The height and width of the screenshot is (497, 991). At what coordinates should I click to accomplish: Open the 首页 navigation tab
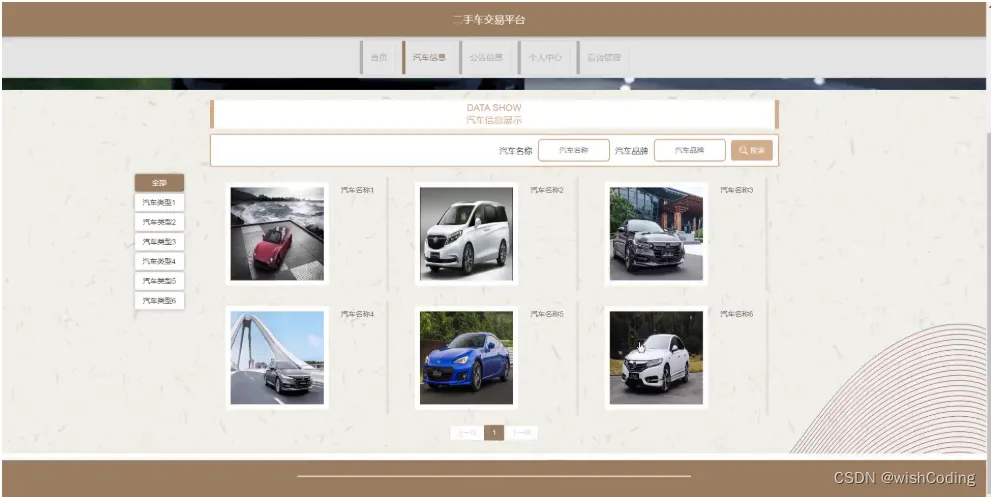378,58
